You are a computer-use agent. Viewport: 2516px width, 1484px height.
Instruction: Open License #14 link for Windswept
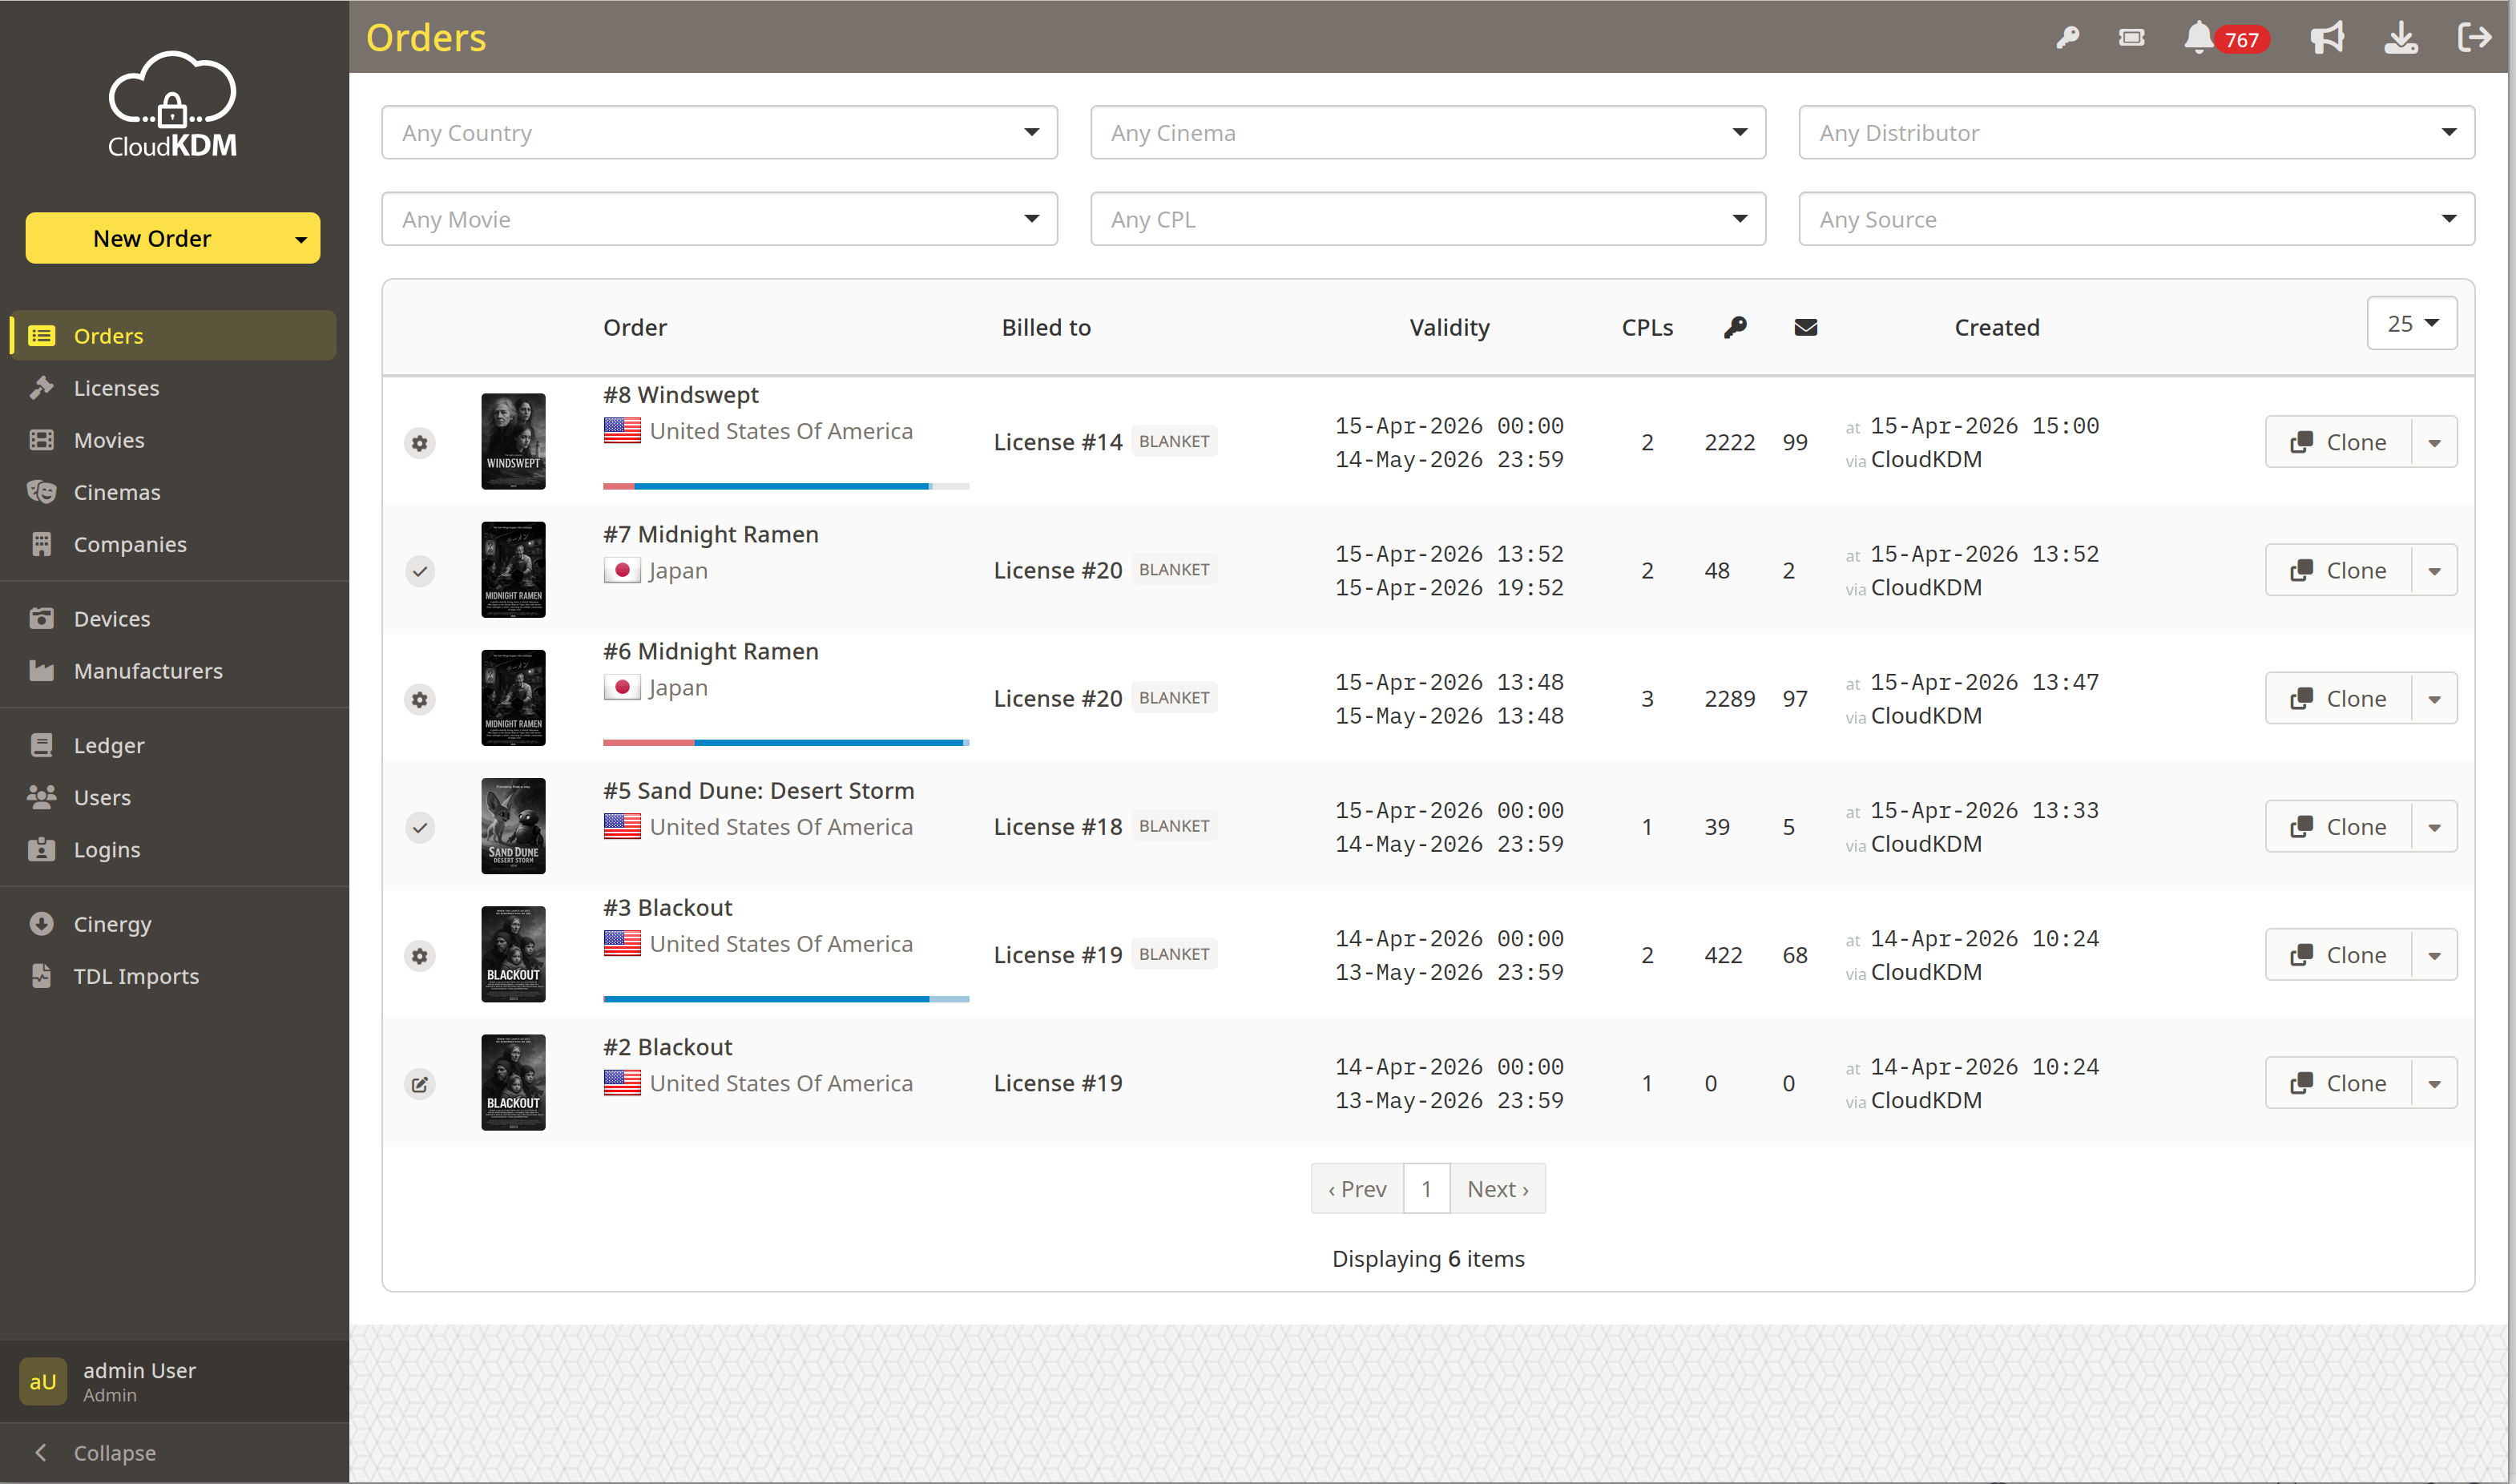pyautogui.click(x=1058, y=442)
